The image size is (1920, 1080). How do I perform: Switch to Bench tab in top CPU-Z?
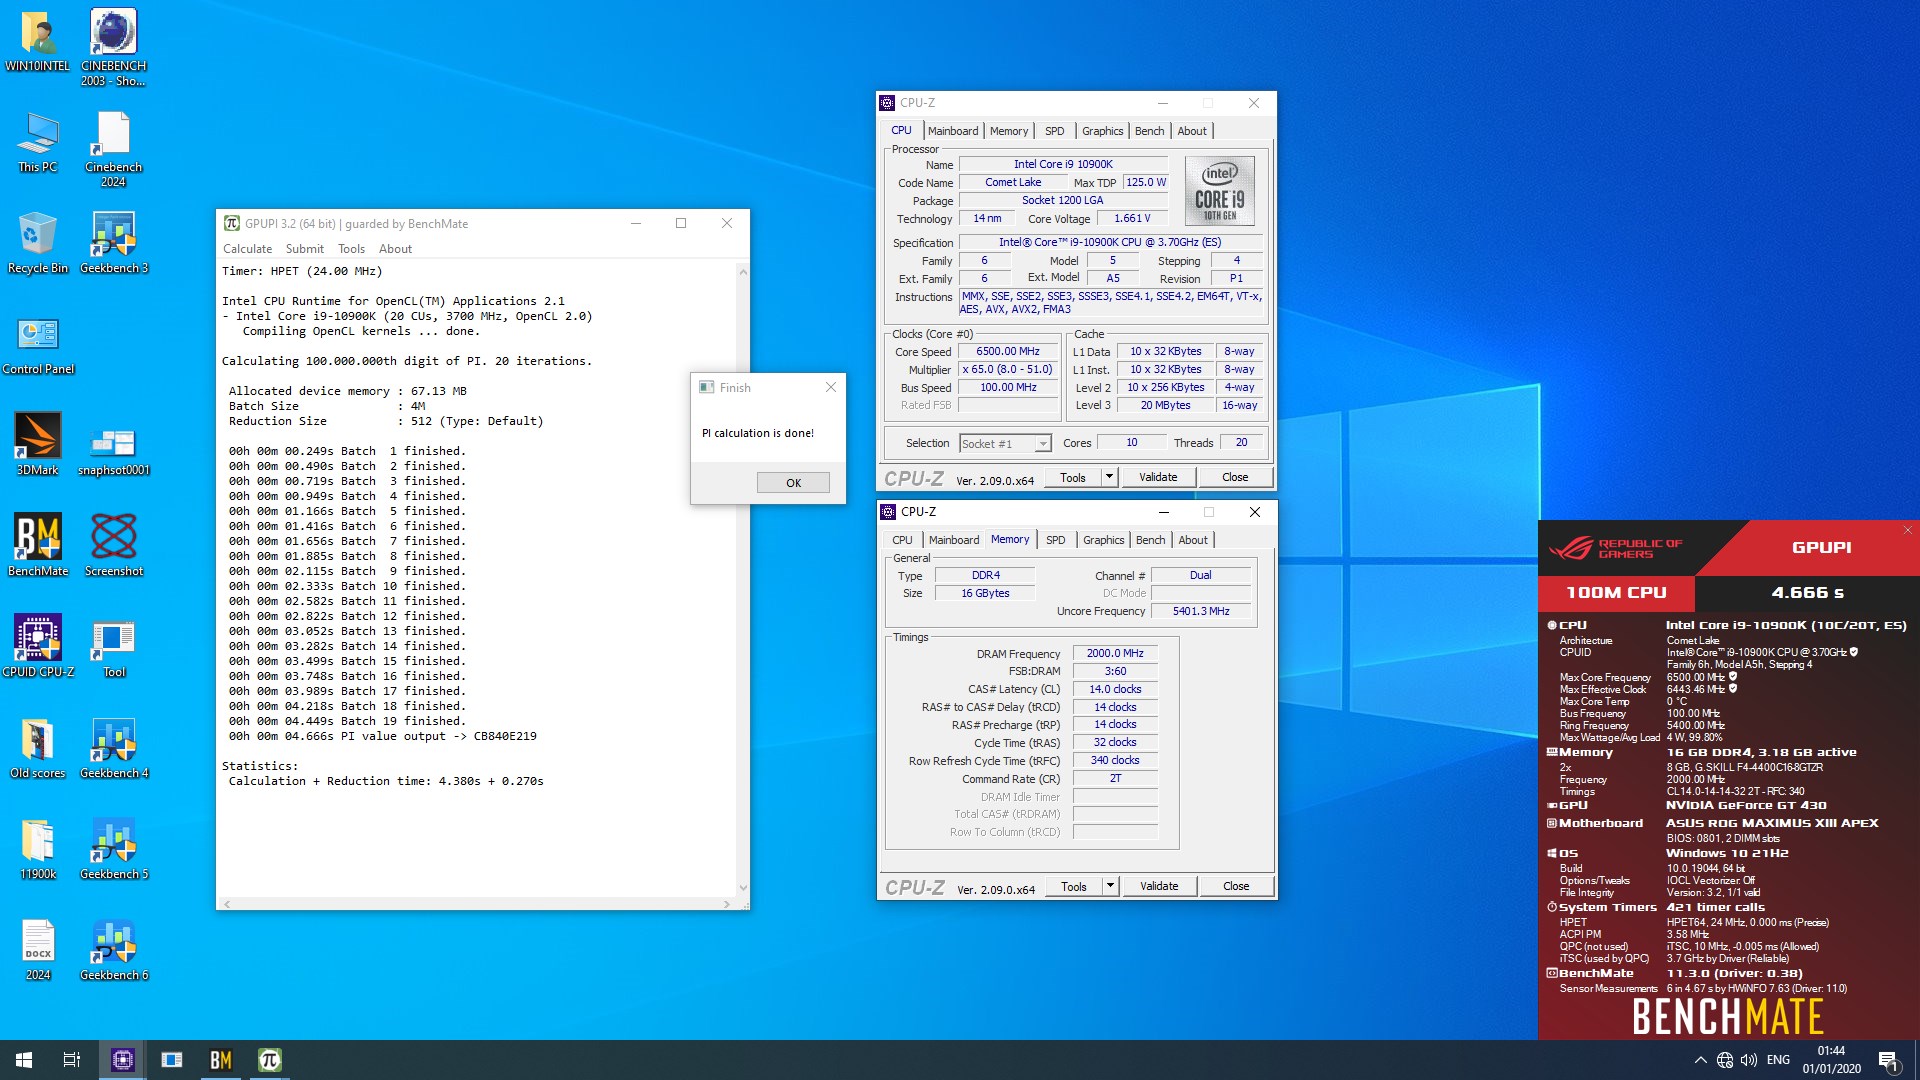pyautogui.click(x=1150, y=131)
